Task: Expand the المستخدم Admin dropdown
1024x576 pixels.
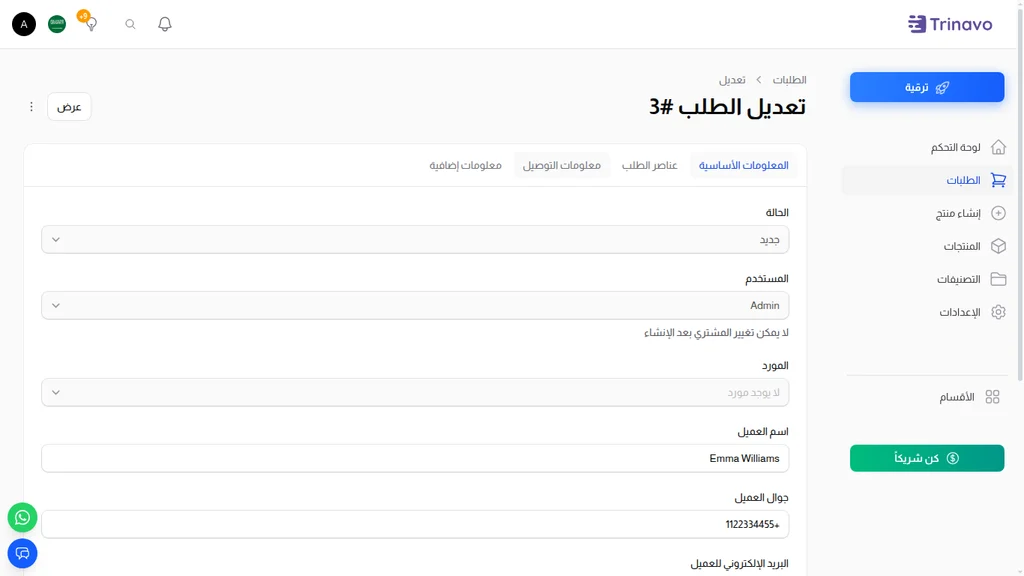Action: click(415, 306)
